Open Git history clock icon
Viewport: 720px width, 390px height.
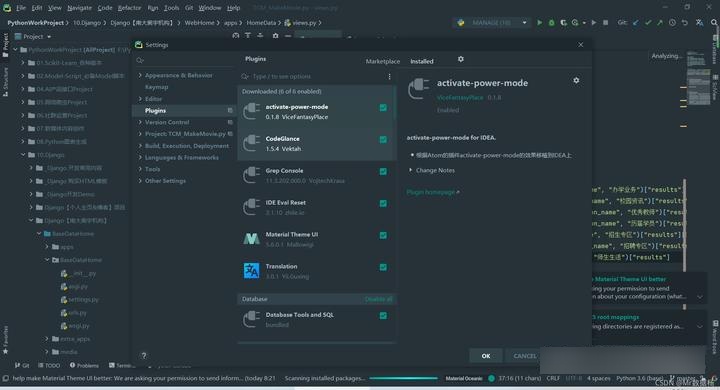click(672, 23)
